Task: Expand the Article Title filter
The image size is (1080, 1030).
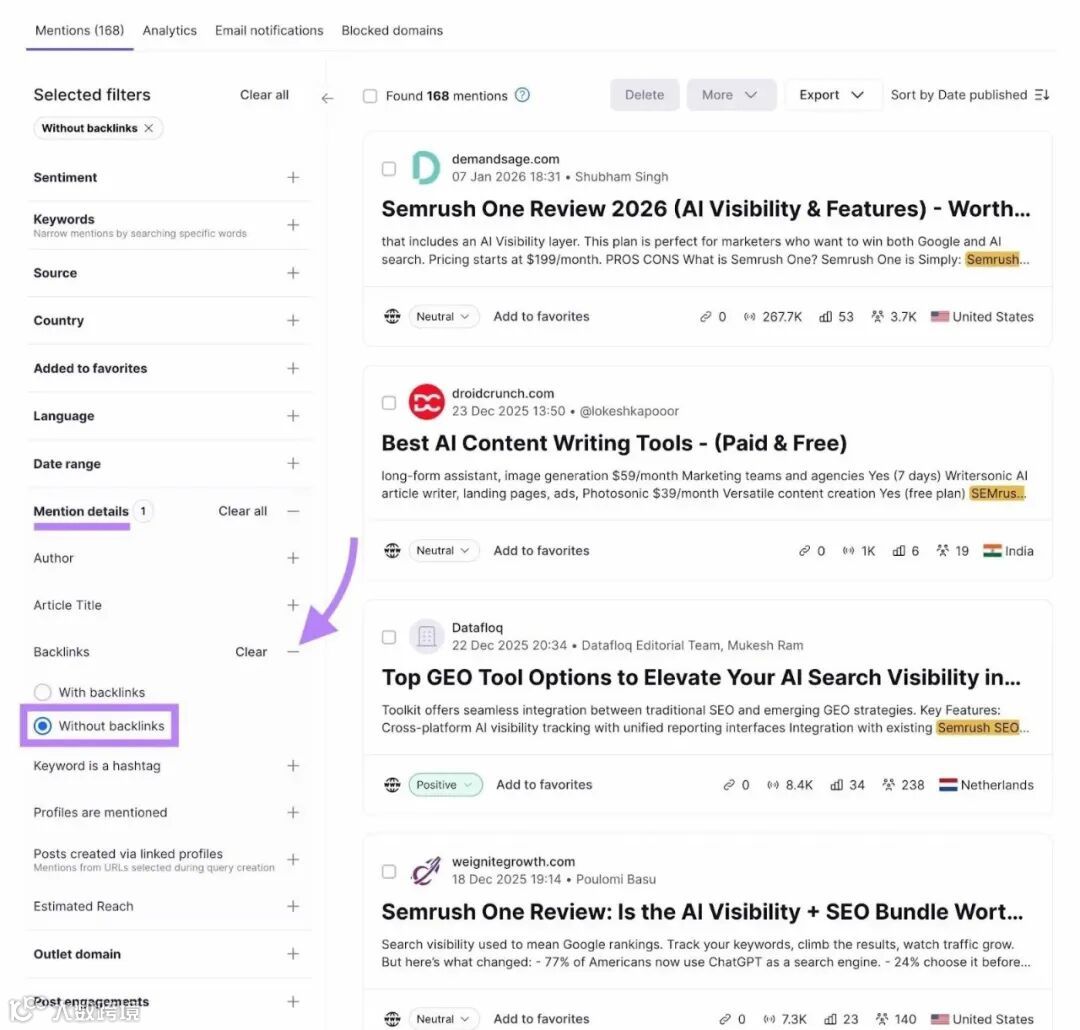Action: [293, 605]
